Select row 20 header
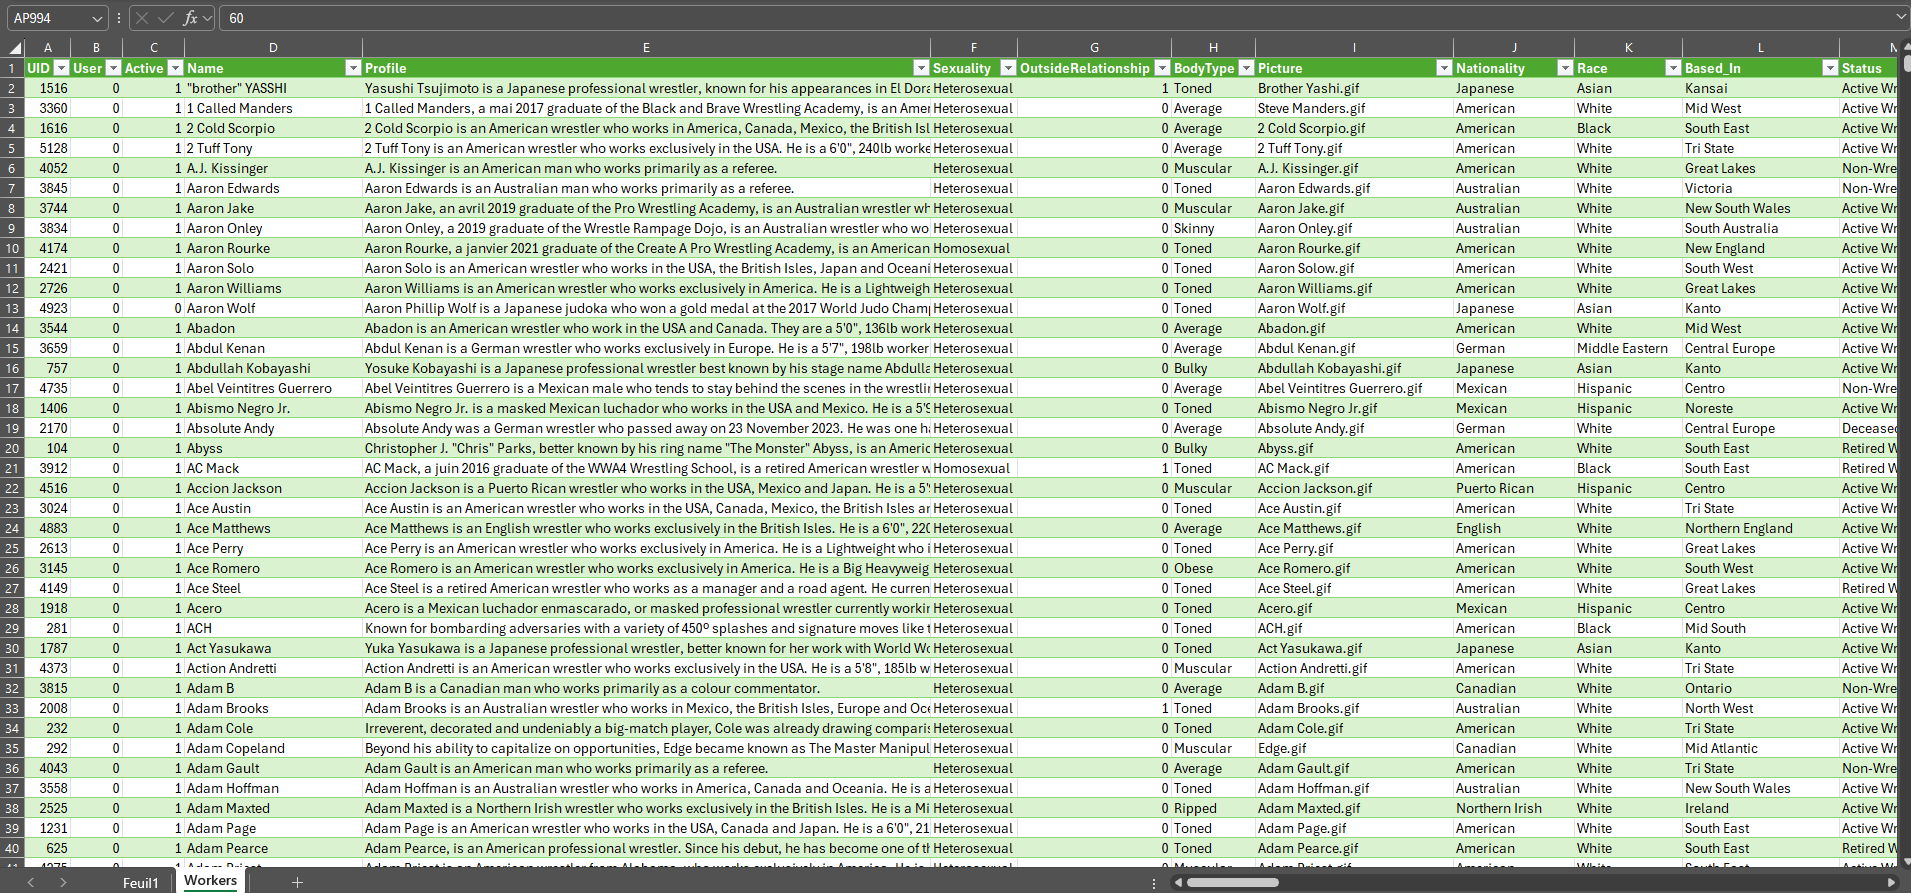1911x893 pixels. 12,448
